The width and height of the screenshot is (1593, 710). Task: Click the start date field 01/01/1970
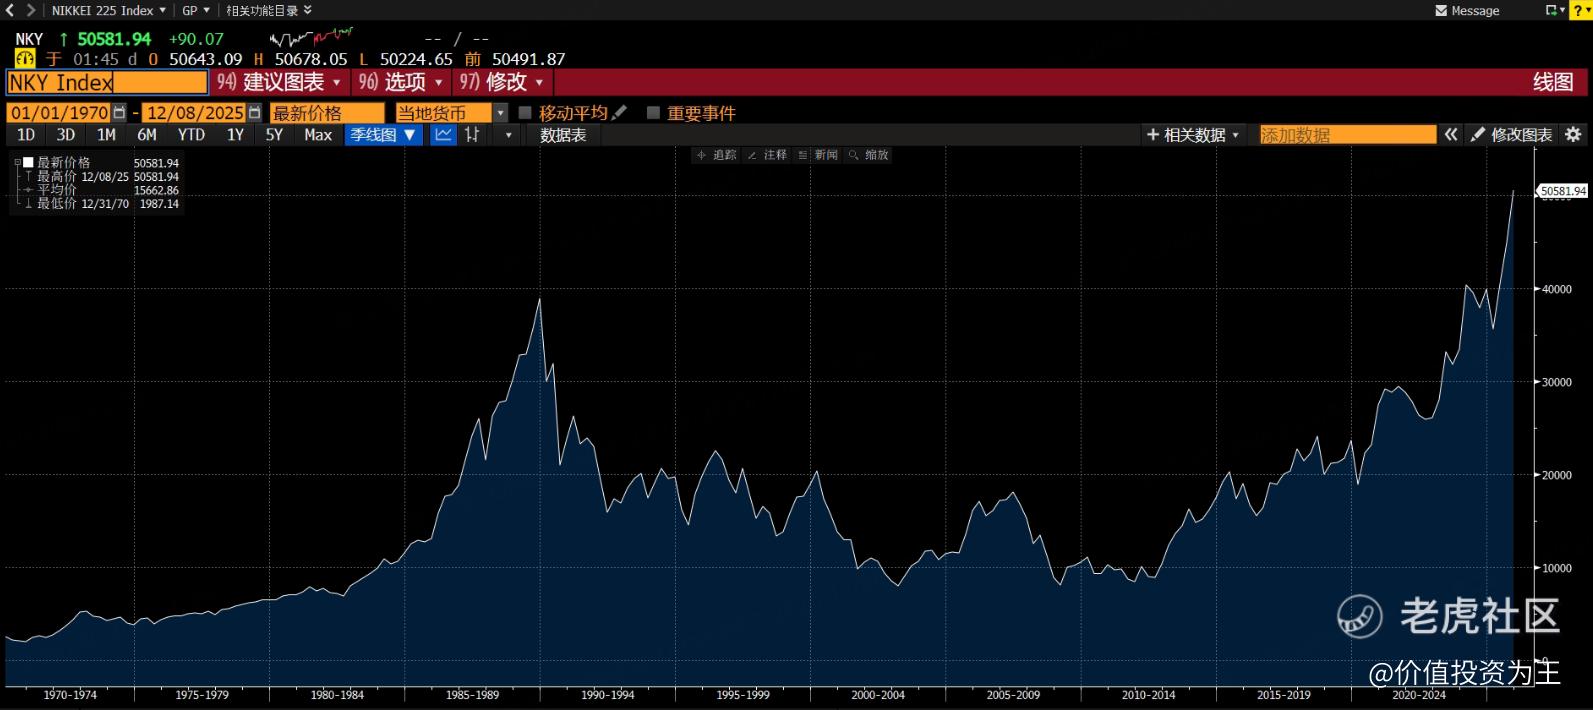click(60, 113)
